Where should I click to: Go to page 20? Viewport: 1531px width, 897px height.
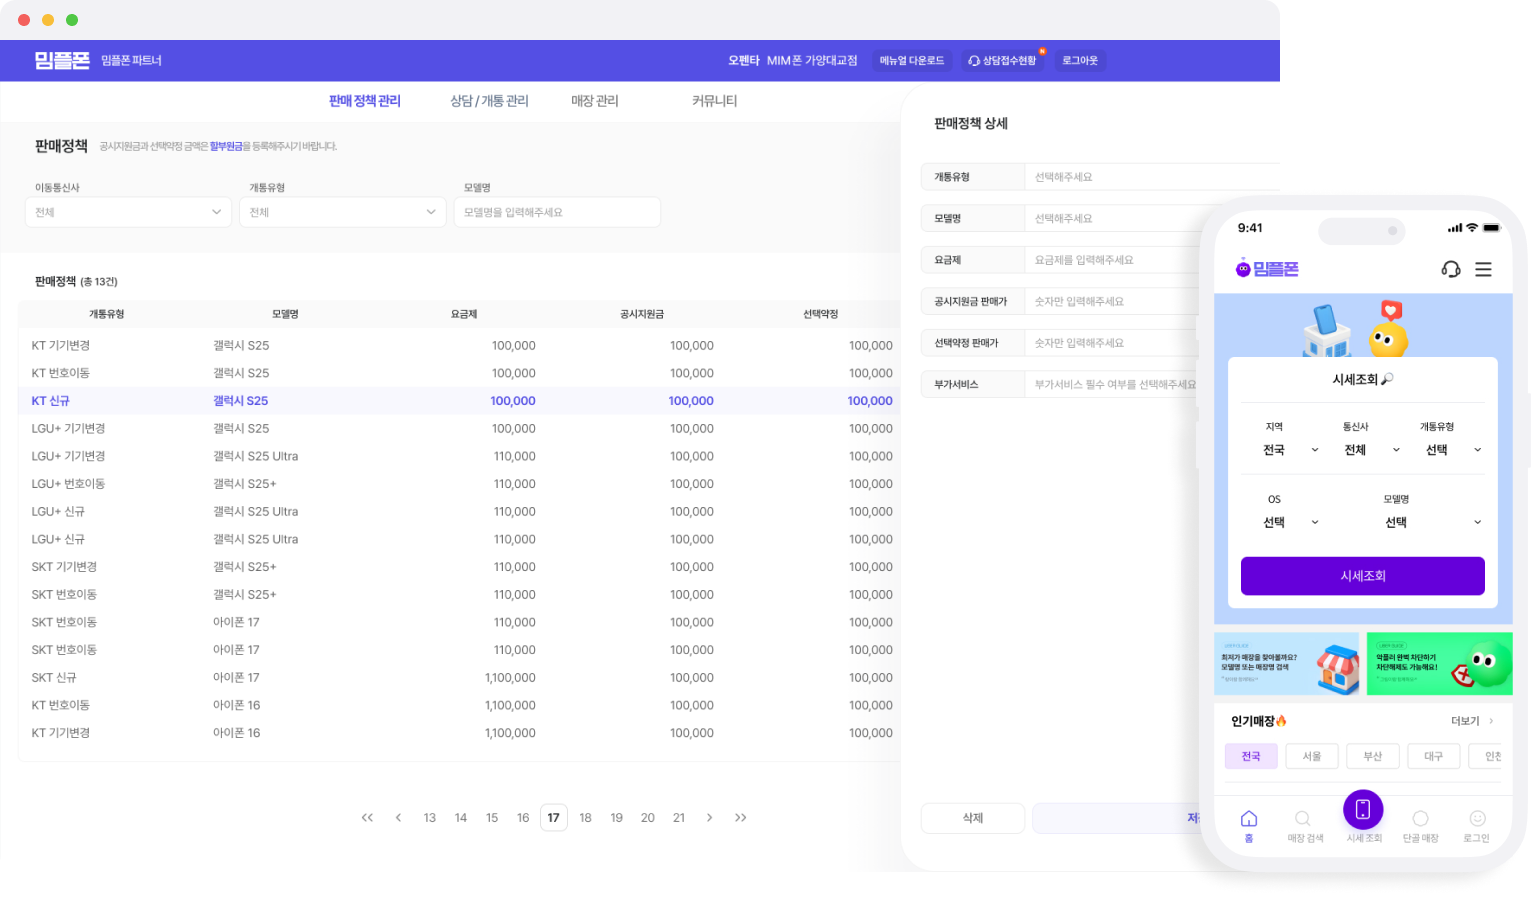(648, 818)
